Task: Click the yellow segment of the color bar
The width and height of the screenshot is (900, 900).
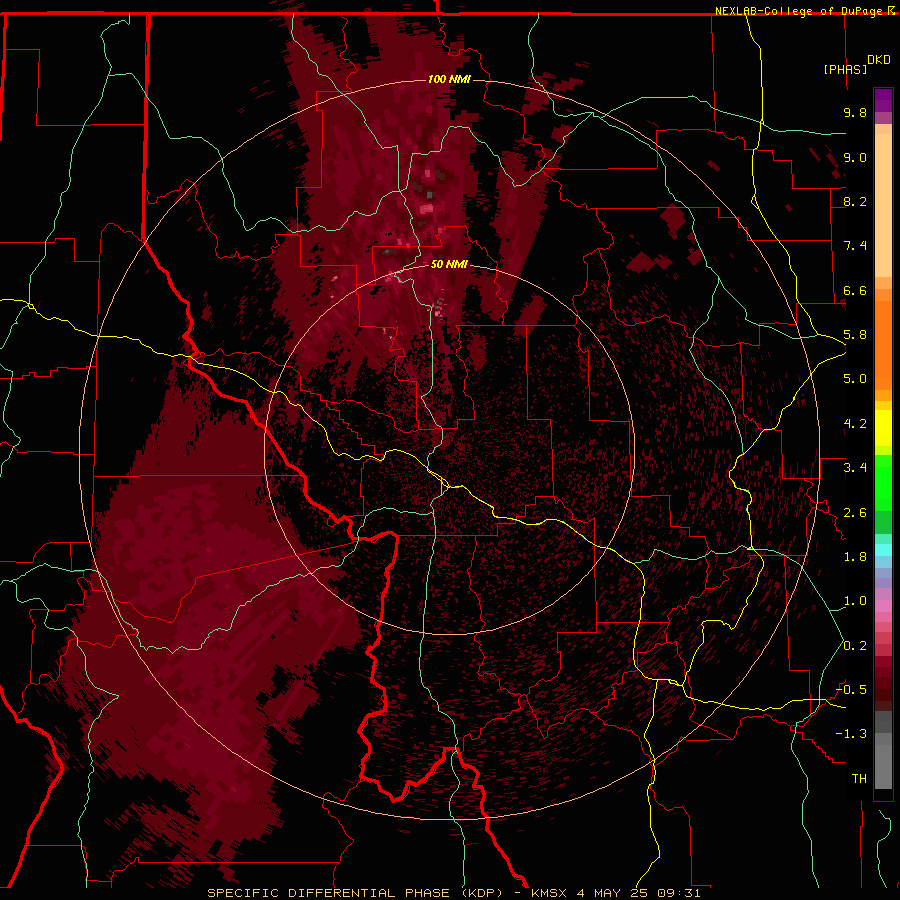Action: click(883, 428)
